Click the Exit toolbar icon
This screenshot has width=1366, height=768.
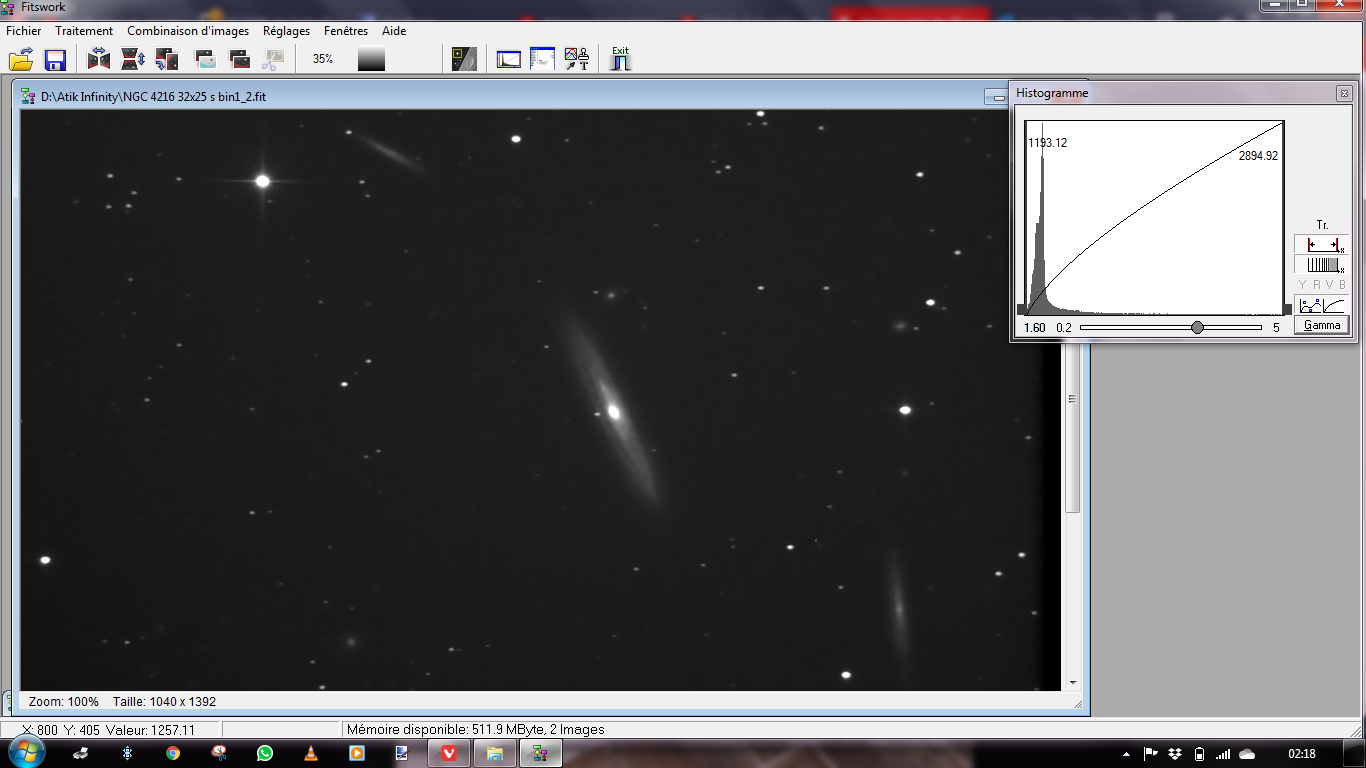621,59
